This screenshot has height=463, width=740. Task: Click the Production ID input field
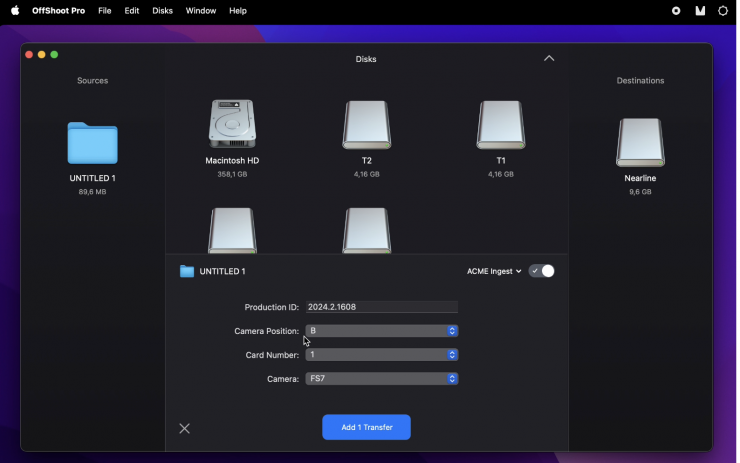coord(382,307)
